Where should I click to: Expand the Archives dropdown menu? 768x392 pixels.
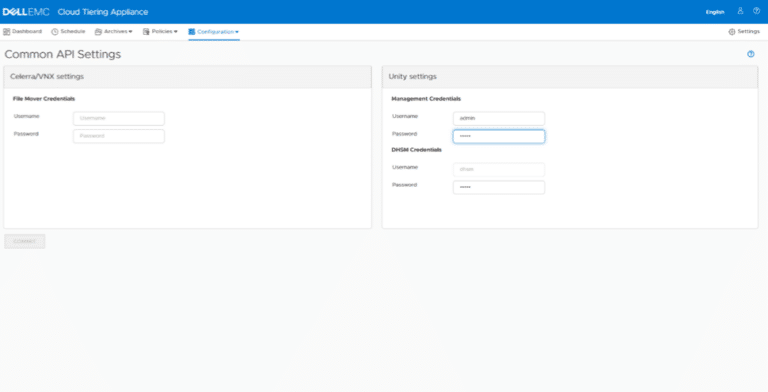tap(114, 31)
